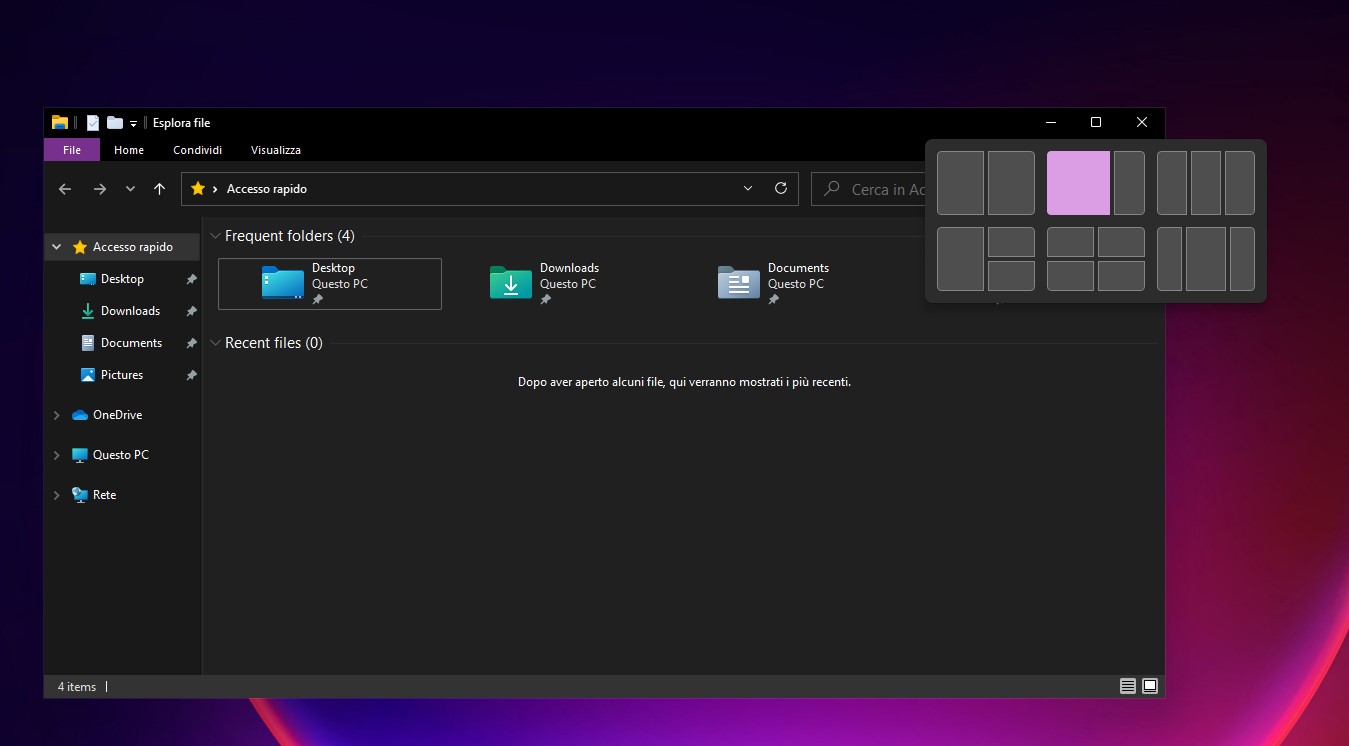1349x746 pixels.
Task: Select Accesso rapido in the sidebar
Action: (122, 247)
